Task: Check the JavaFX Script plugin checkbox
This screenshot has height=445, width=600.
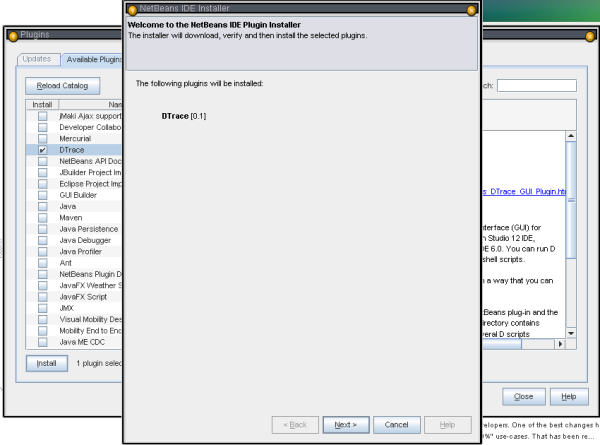Action: pyautogui.click(x=42, y=297)
